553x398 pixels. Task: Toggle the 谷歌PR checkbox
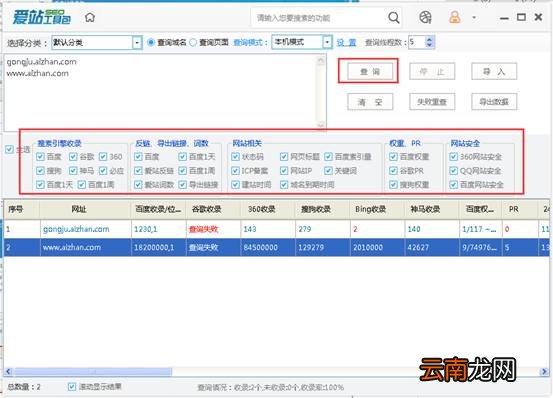pos(393,171)
